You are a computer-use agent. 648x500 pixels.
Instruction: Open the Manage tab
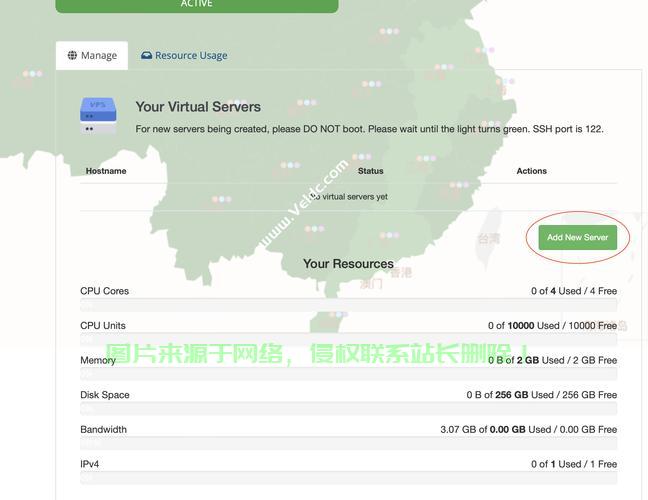[92, 55]
